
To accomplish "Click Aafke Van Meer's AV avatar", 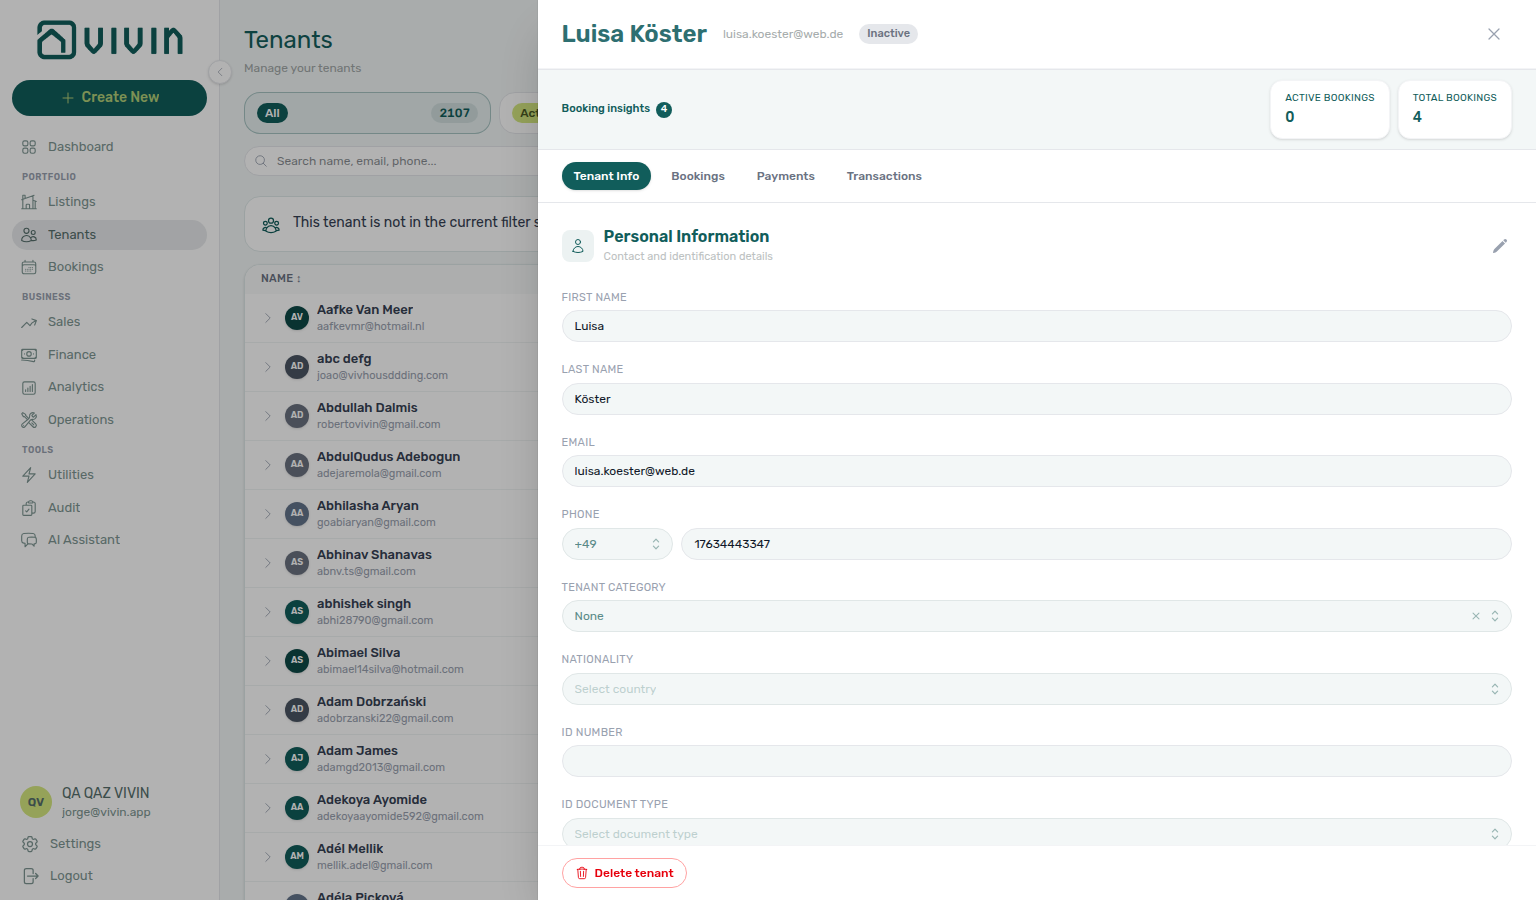I will (x=297, y=318).
